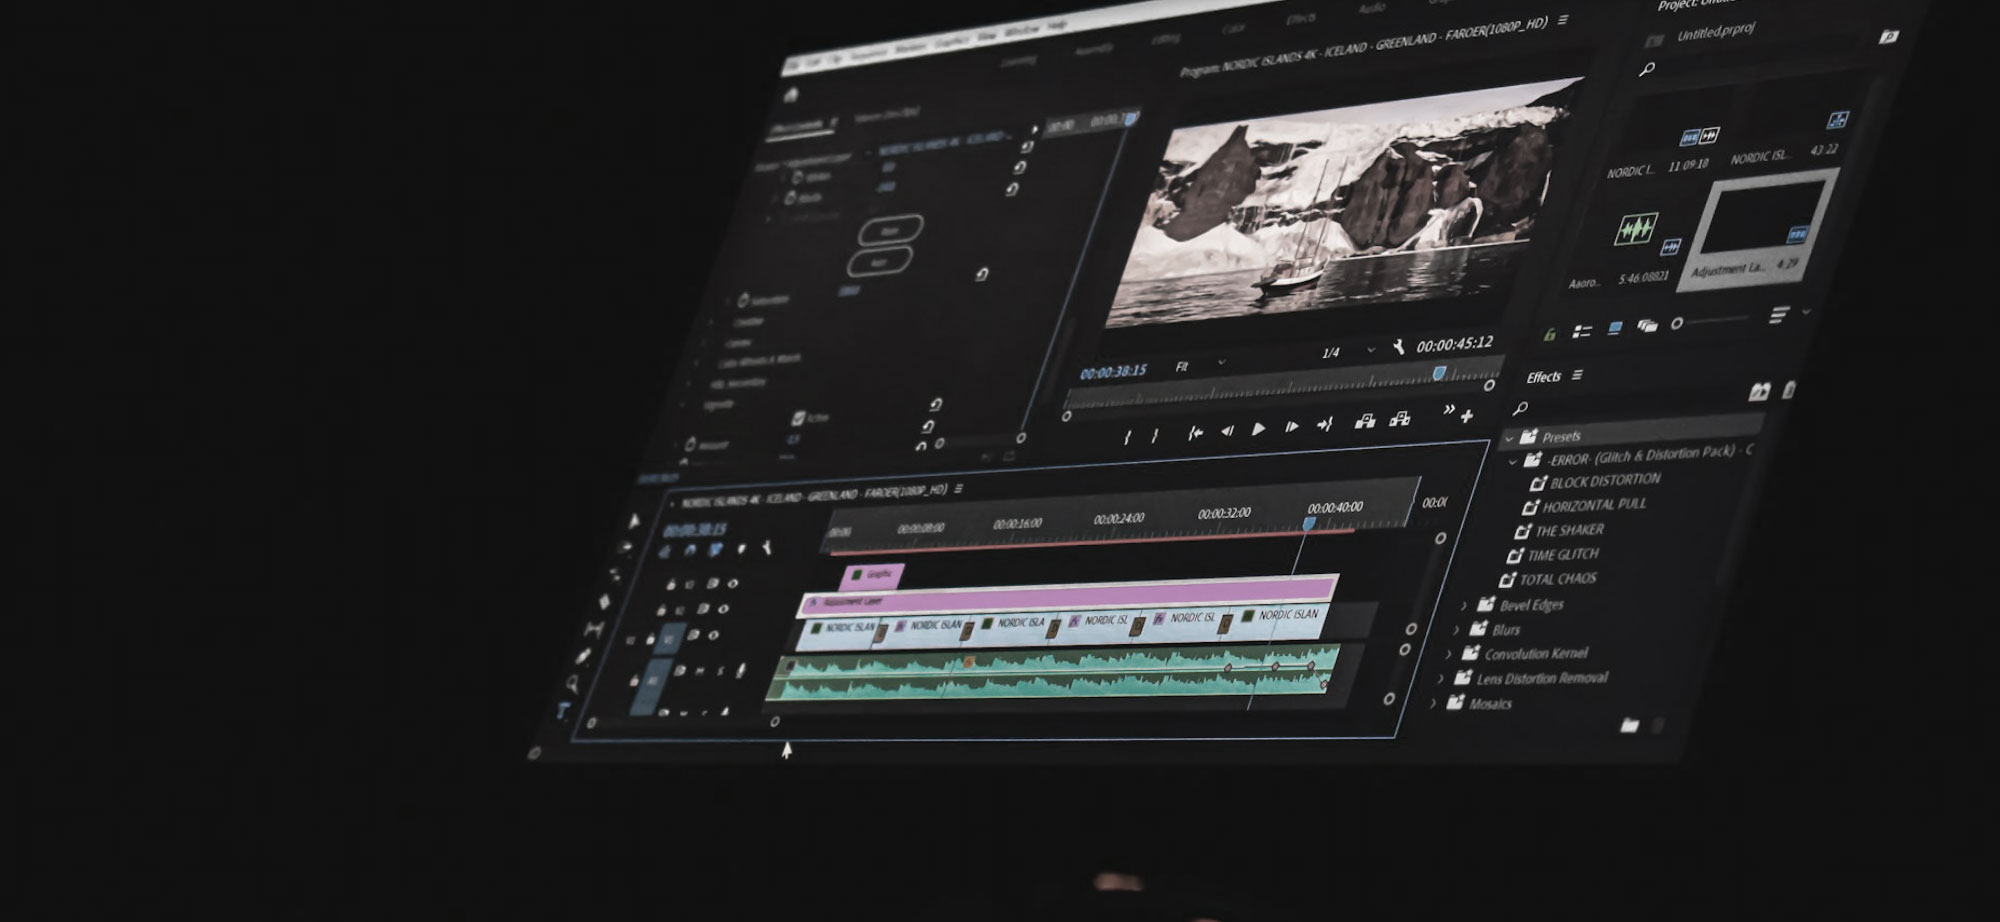Open the Effects panel menu

point(1577,375)
